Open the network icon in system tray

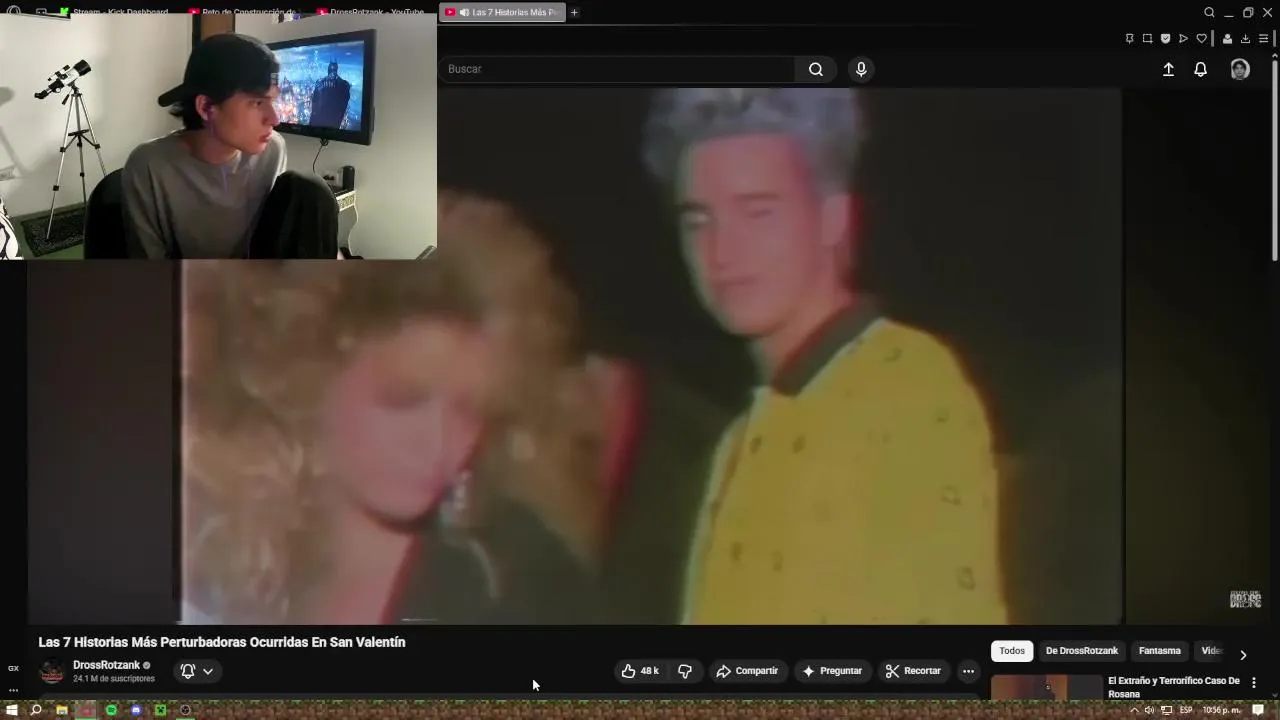click(1167, 710)
